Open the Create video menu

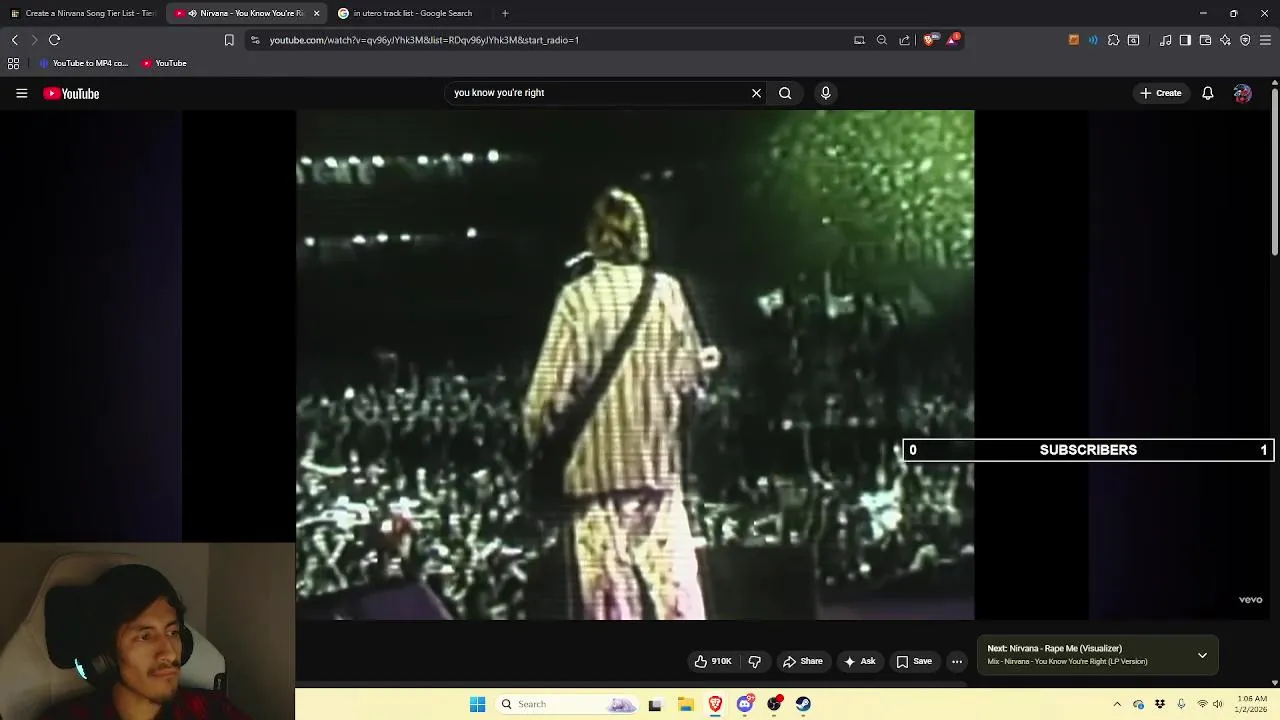[1160, 93]
